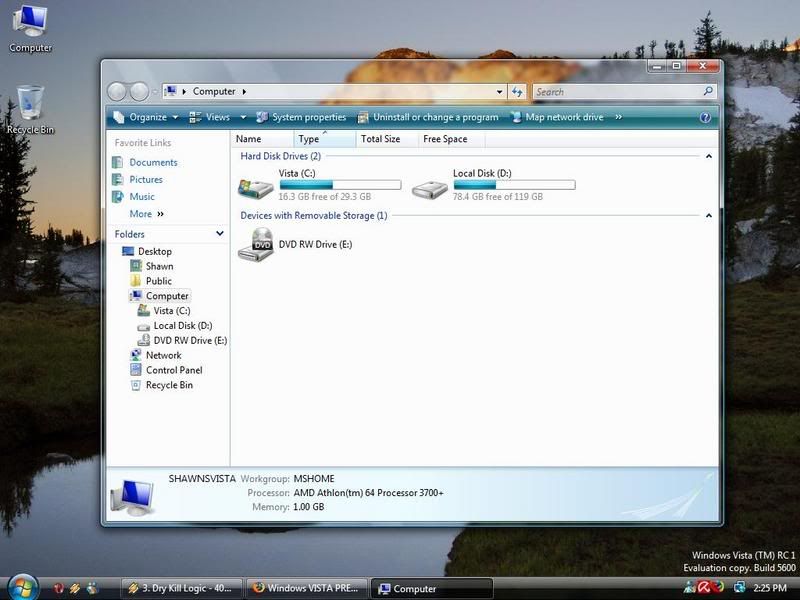Click the Explorer Forward navigation button
800x600 pixels.
pyautogui.click(x=139, y=92)
